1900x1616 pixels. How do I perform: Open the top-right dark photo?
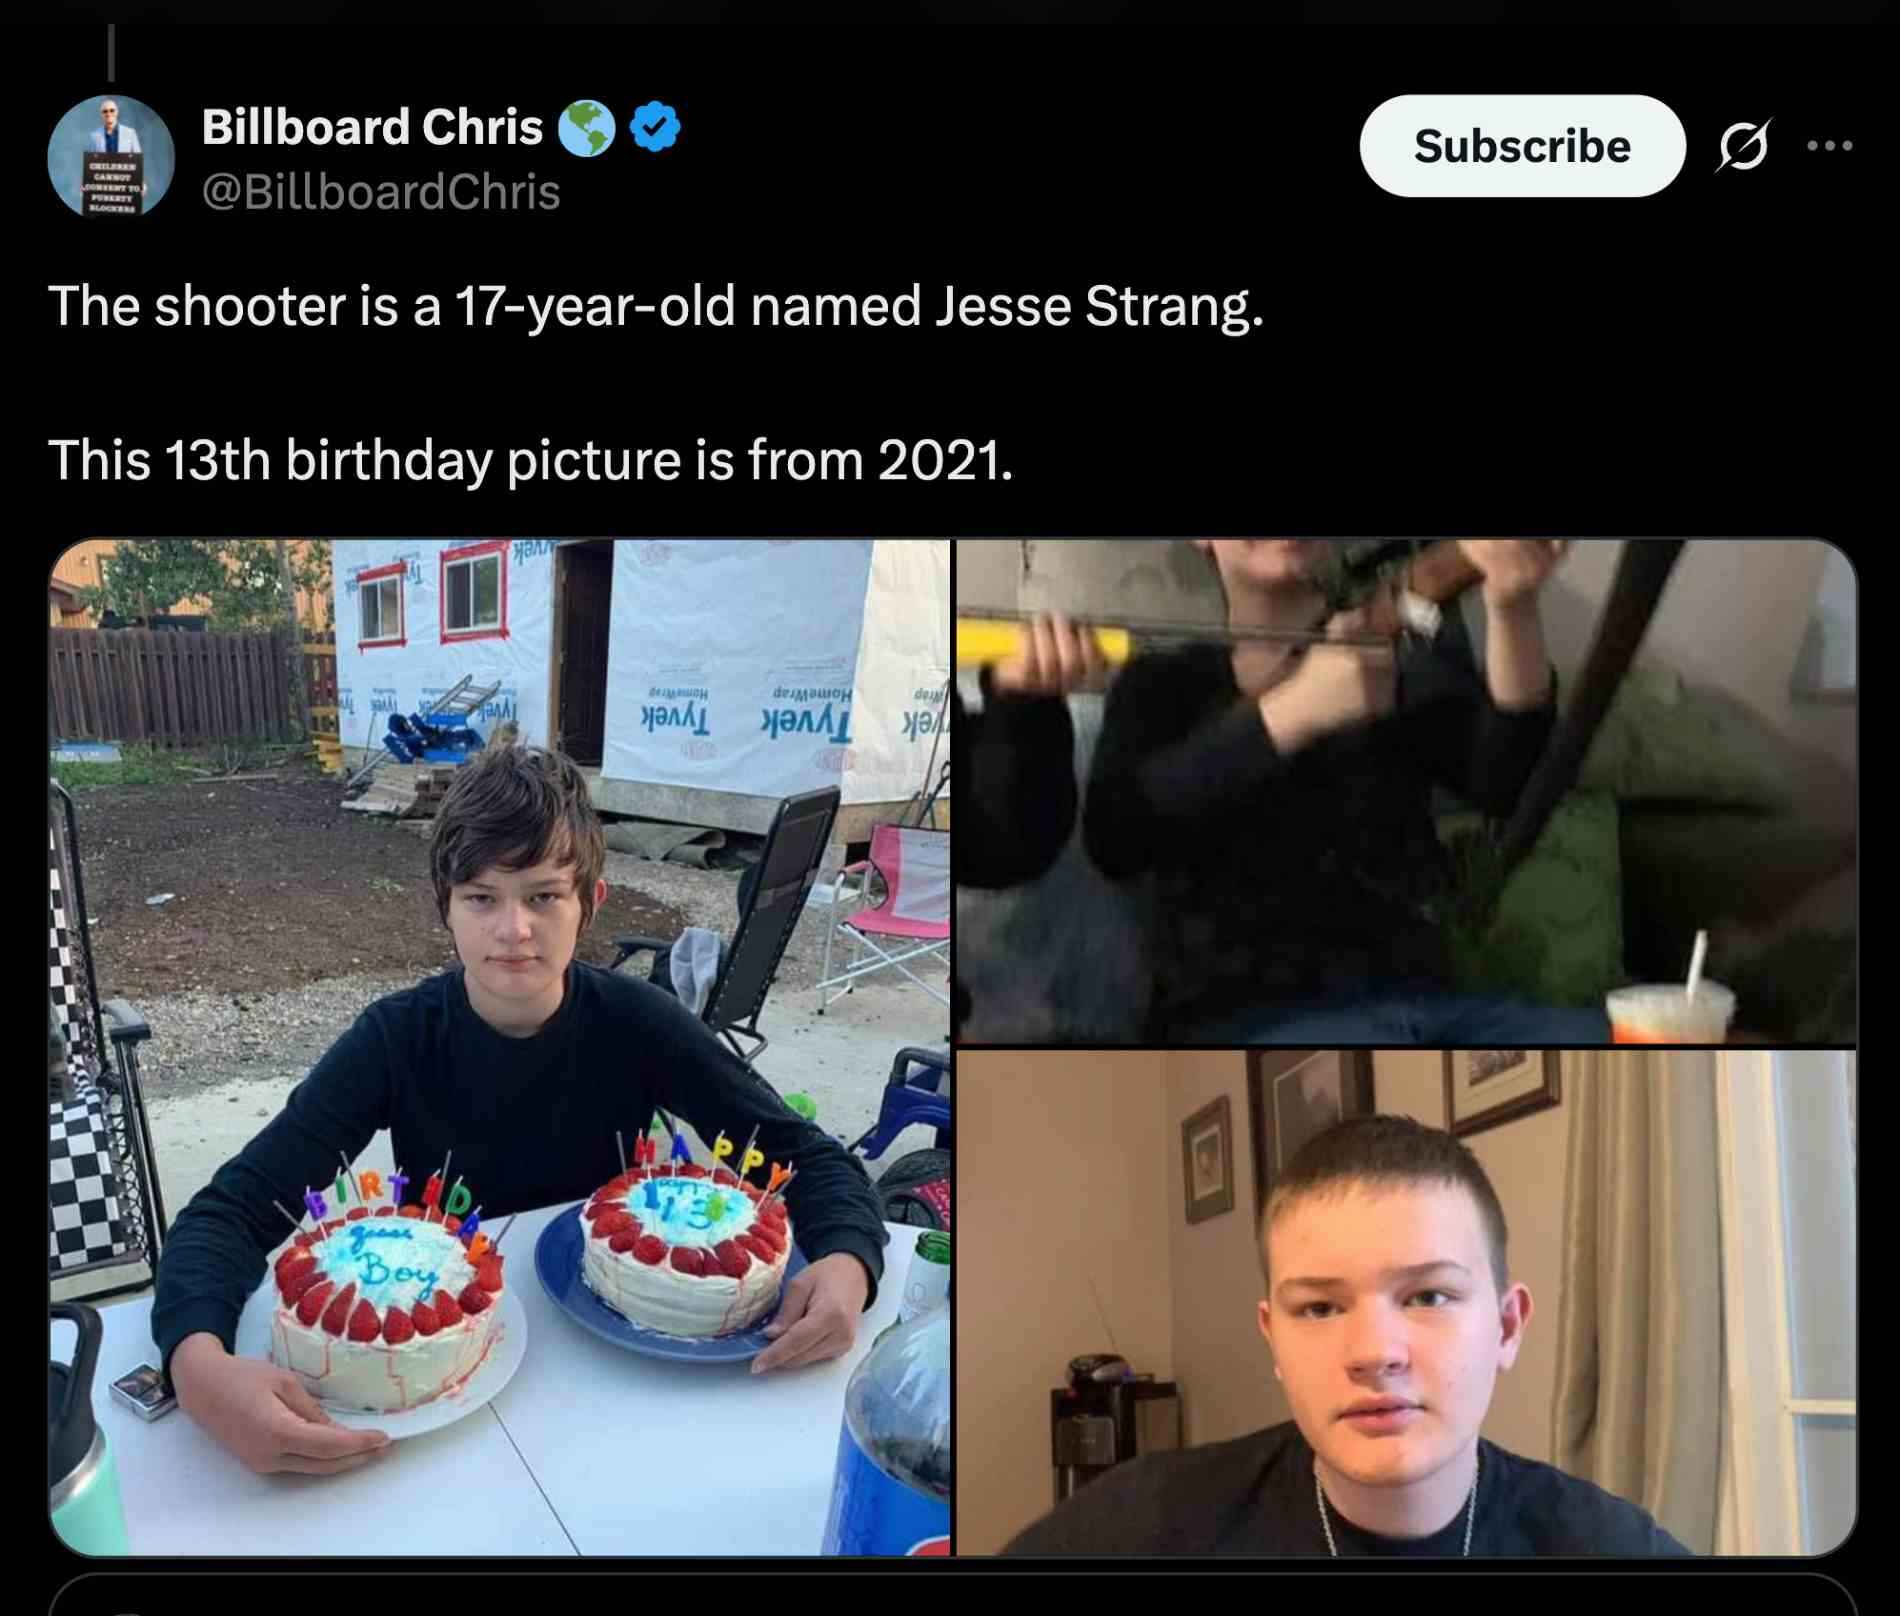coord(1406,791)
